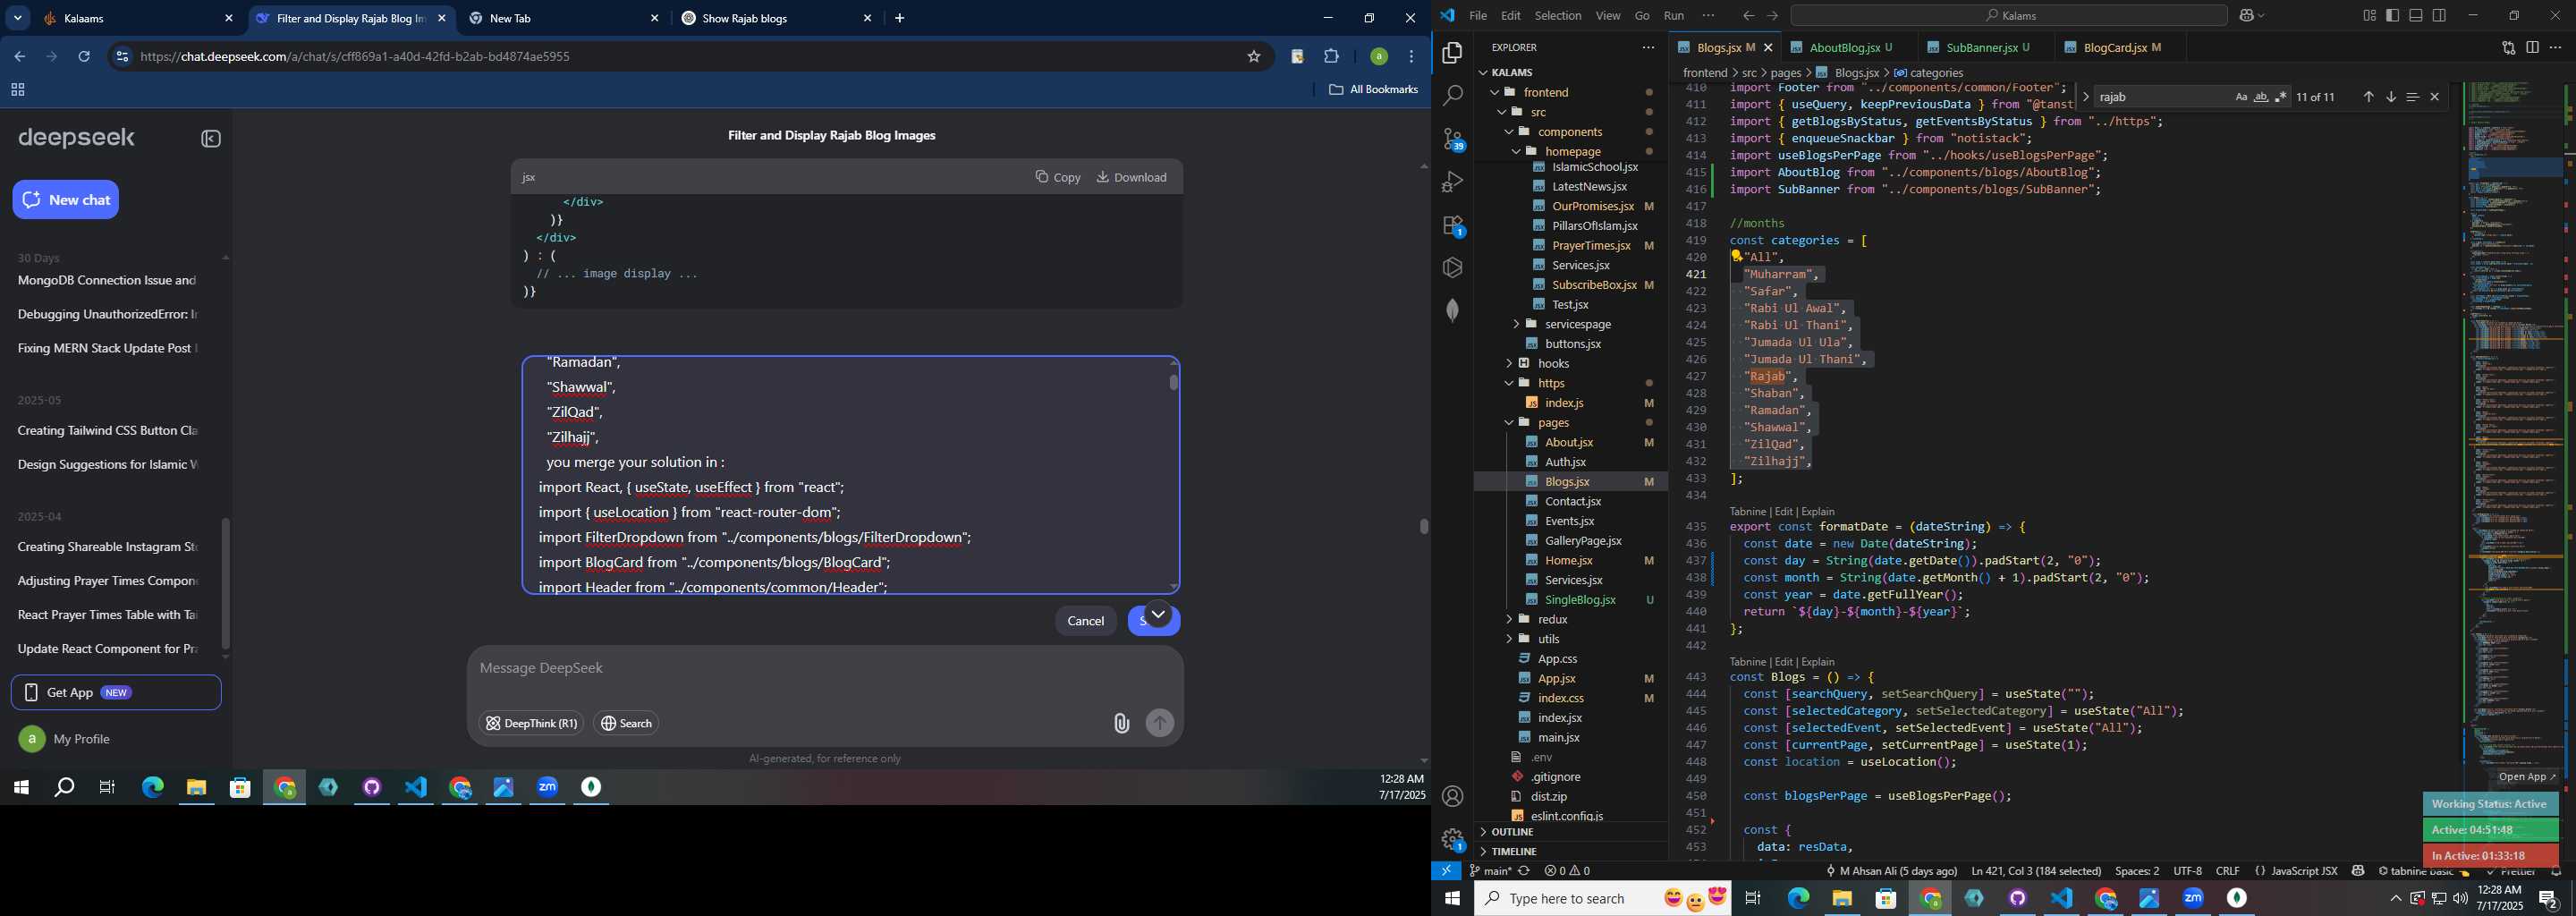Open Source Control view with badge 39
The width and height of the screenshot is (2576, 916).
(x=1452, y=139)
